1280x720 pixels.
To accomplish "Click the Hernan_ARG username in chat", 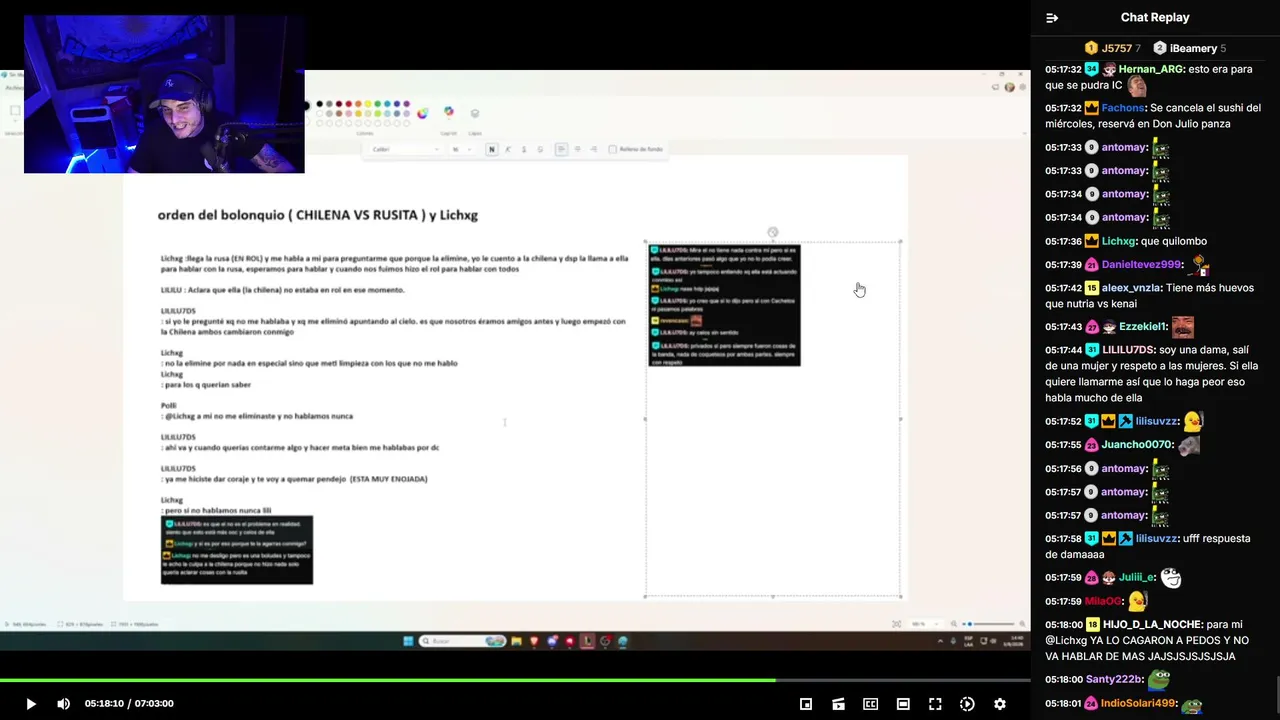I will [x=1151, y=69].
